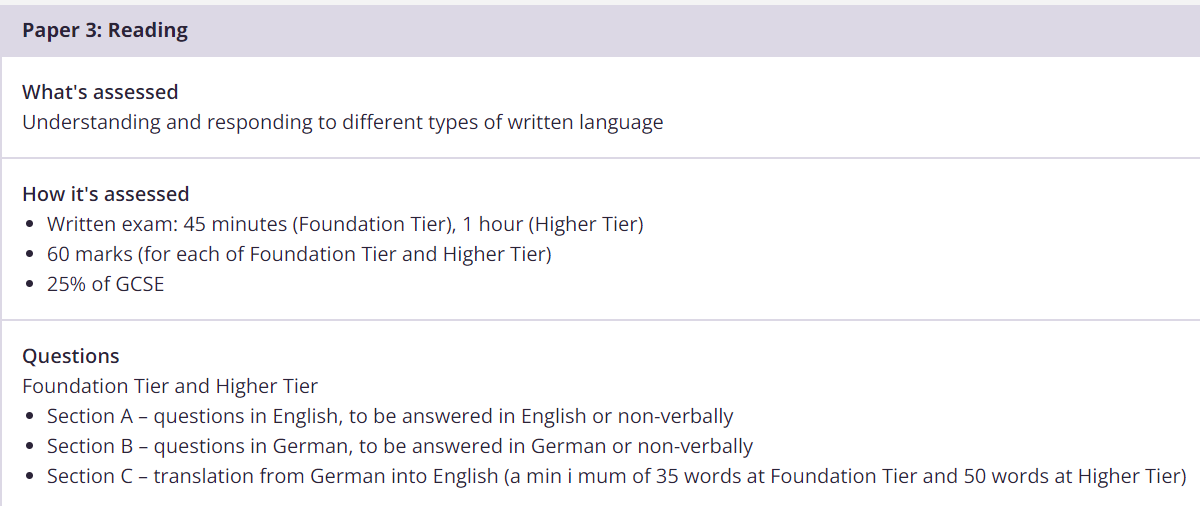Select the 'How it's assessed' heading

106,194
